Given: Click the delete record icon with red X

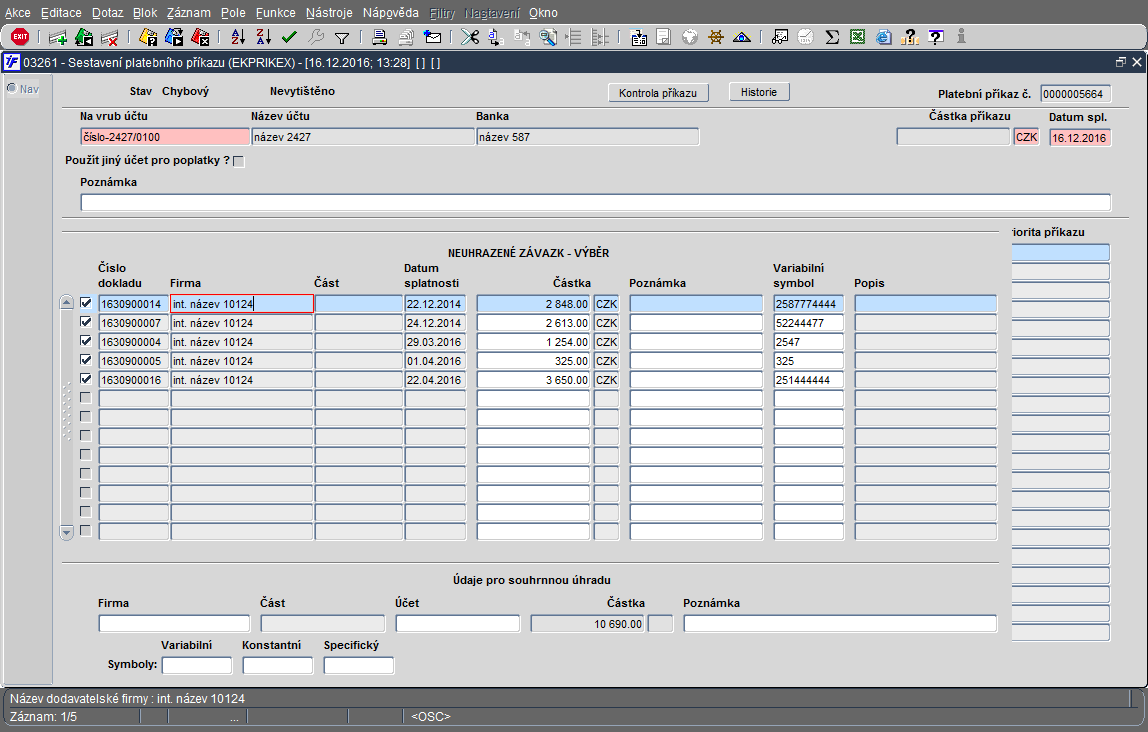Looking at the screenshot, I should [x=110, y=38].
